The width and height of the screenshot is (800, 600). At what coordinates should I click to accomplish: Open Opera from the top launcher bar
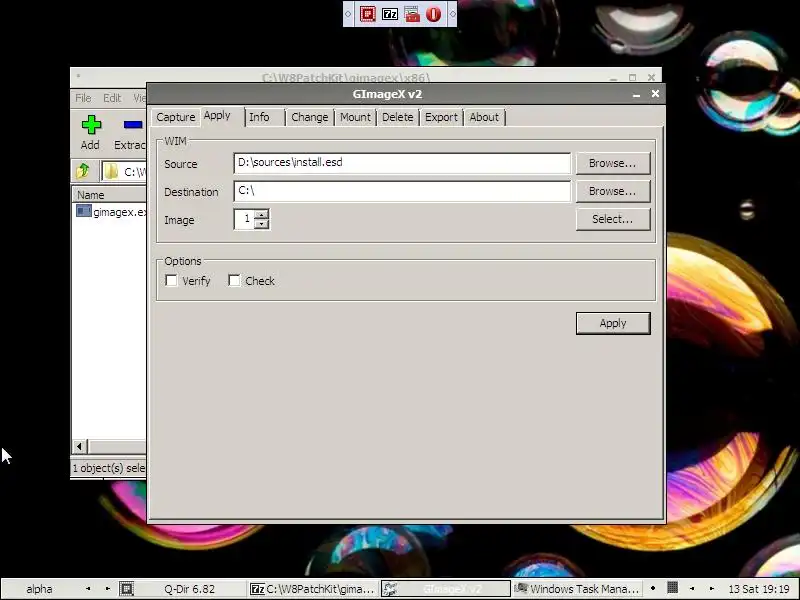(433, 14)
